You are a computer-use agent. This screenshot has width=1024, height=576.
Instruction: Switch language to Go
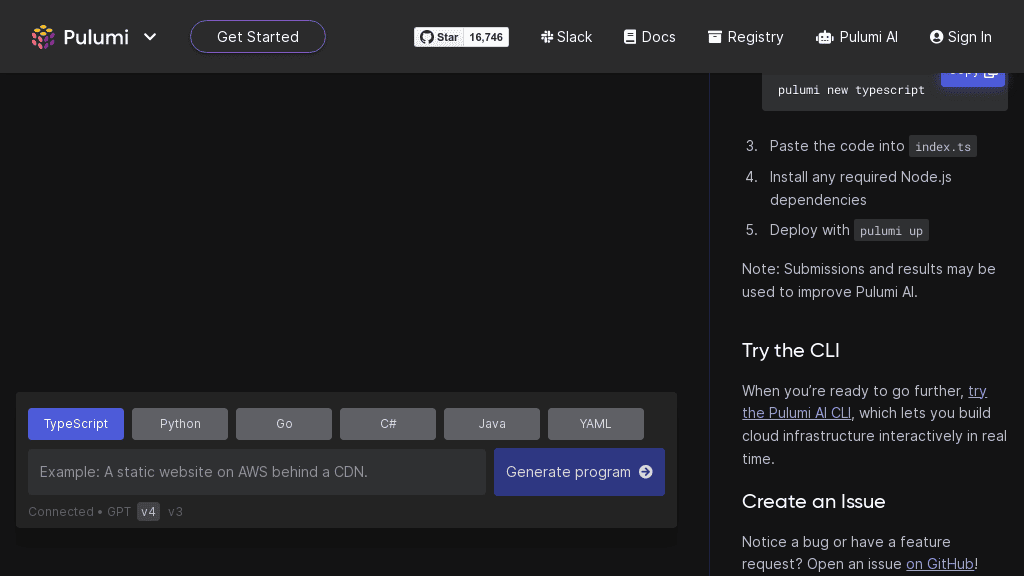[x=284, y=424]
